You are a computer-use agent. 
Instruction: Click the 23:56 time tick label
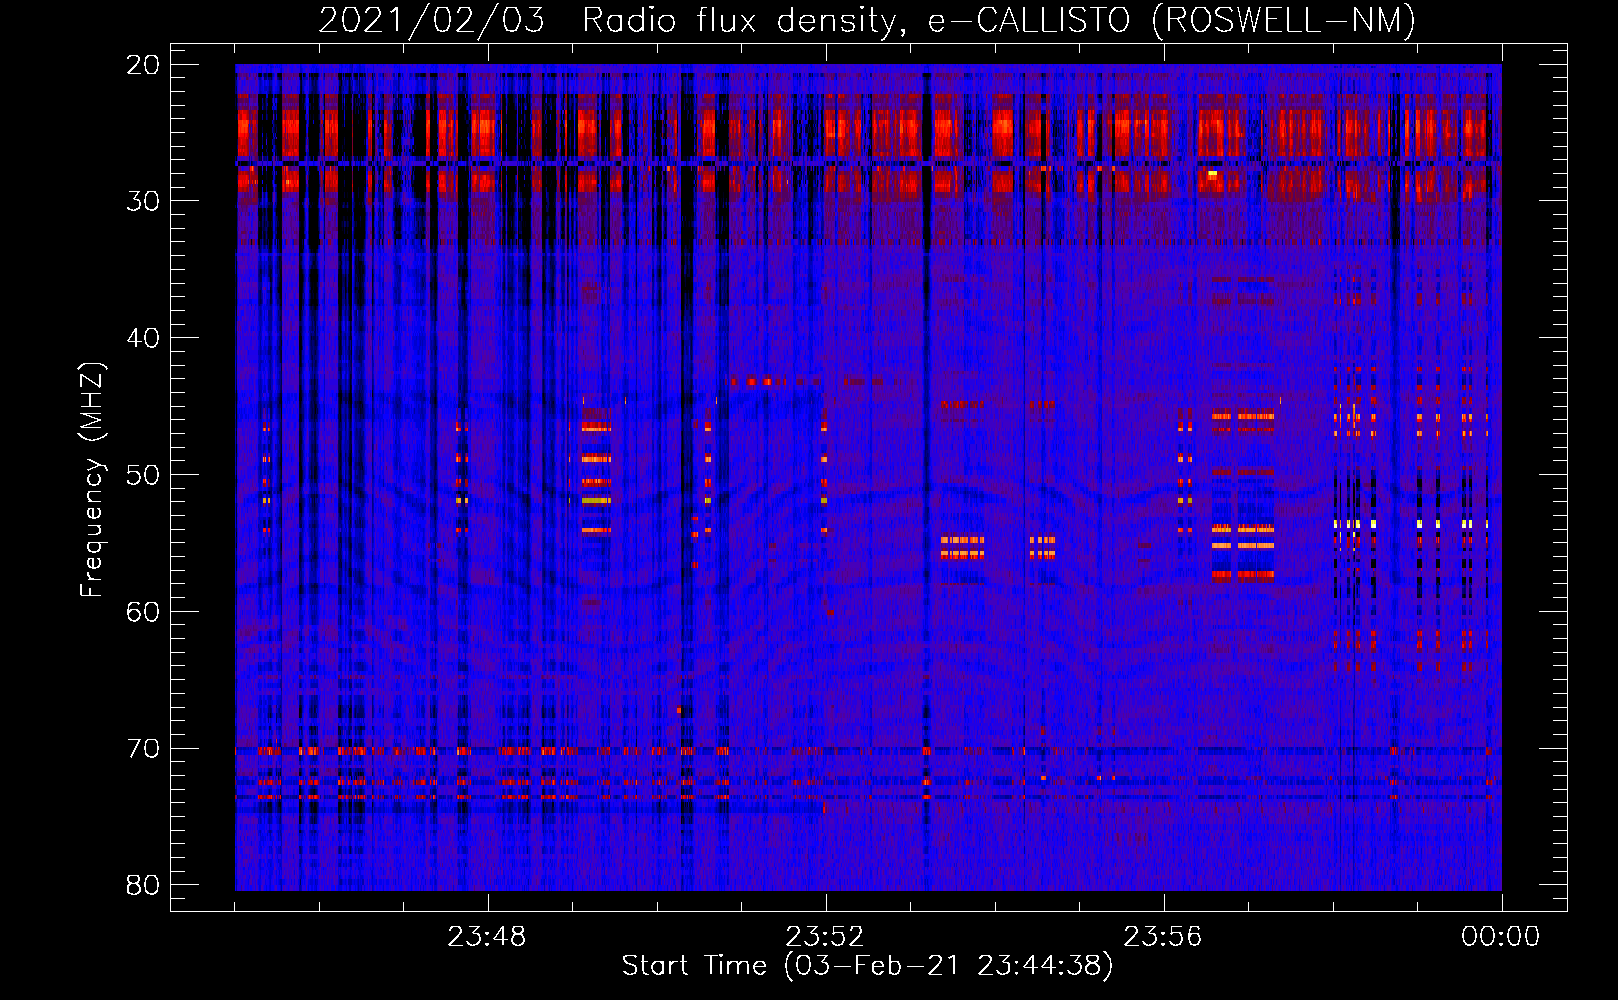pyautogui.click(x=1163, y=937)
